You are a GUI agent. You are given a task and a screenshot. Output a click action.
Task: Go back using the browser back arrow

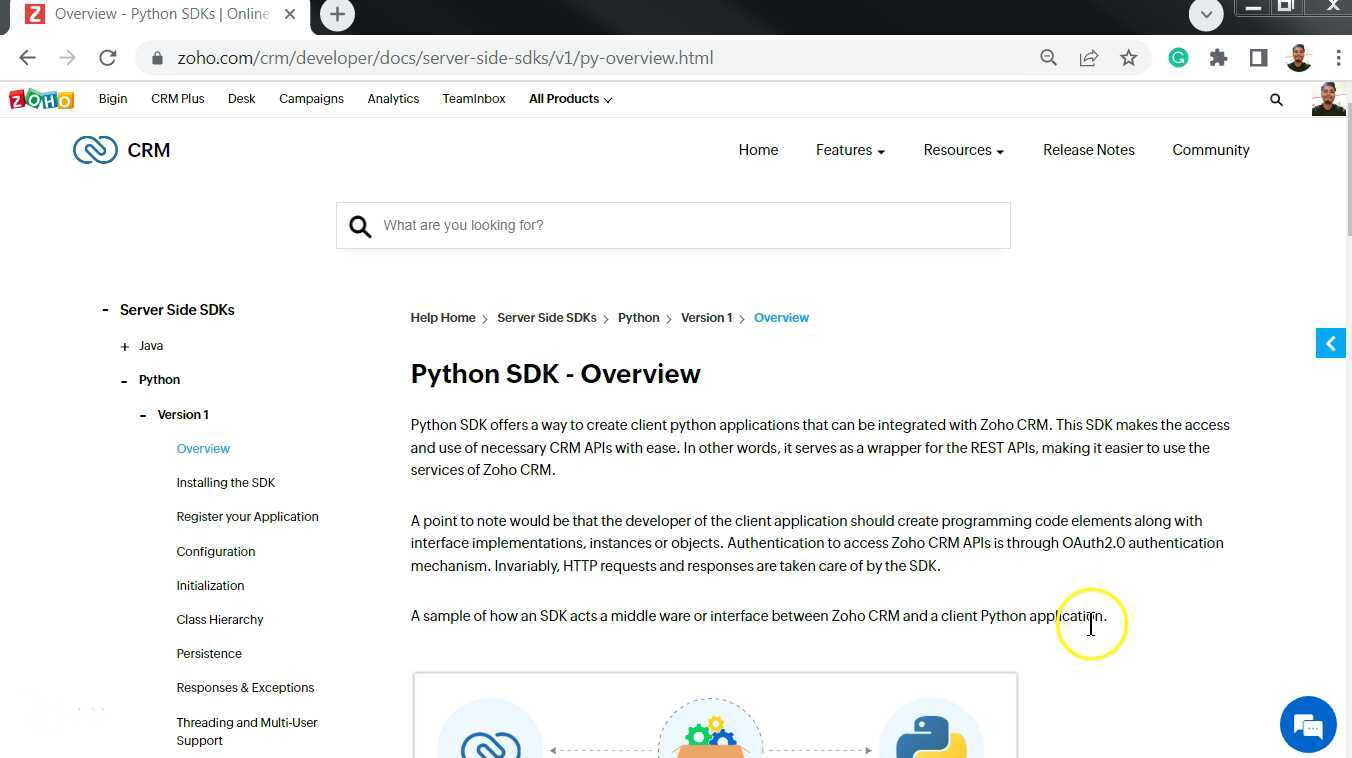pyautogui.click(x=27, y=57)
